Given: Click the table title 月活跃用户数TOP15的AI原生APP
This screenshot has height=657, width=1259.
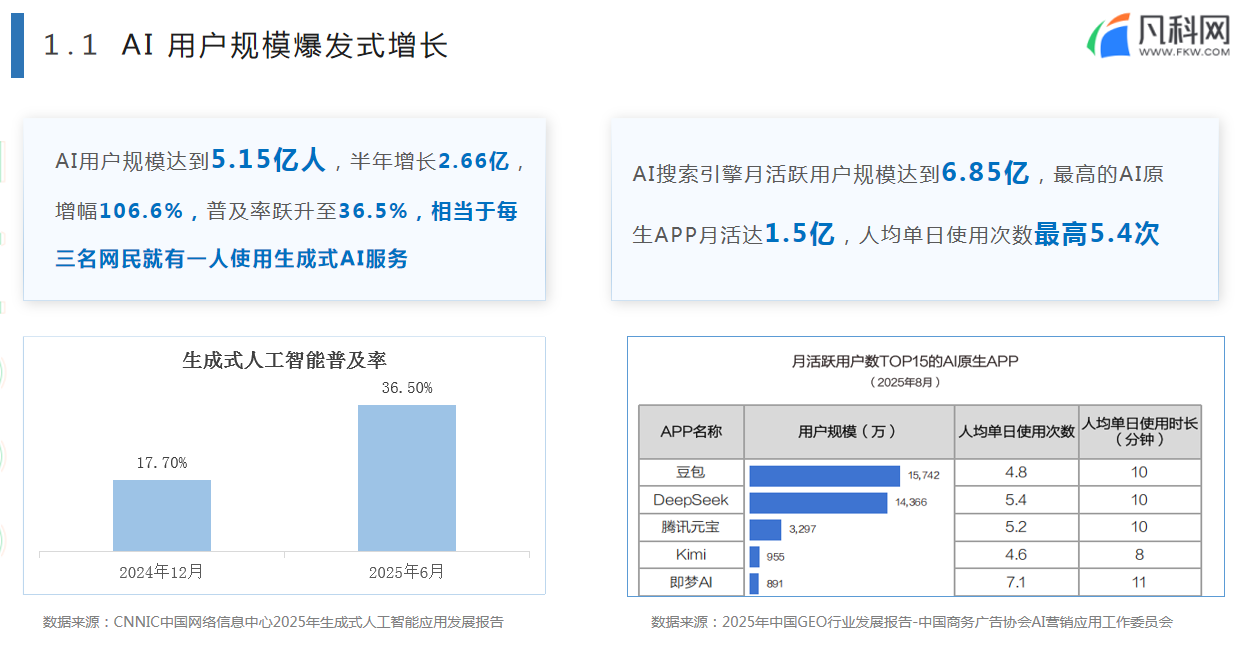Looking at the screenshot, I should point(904,361).
